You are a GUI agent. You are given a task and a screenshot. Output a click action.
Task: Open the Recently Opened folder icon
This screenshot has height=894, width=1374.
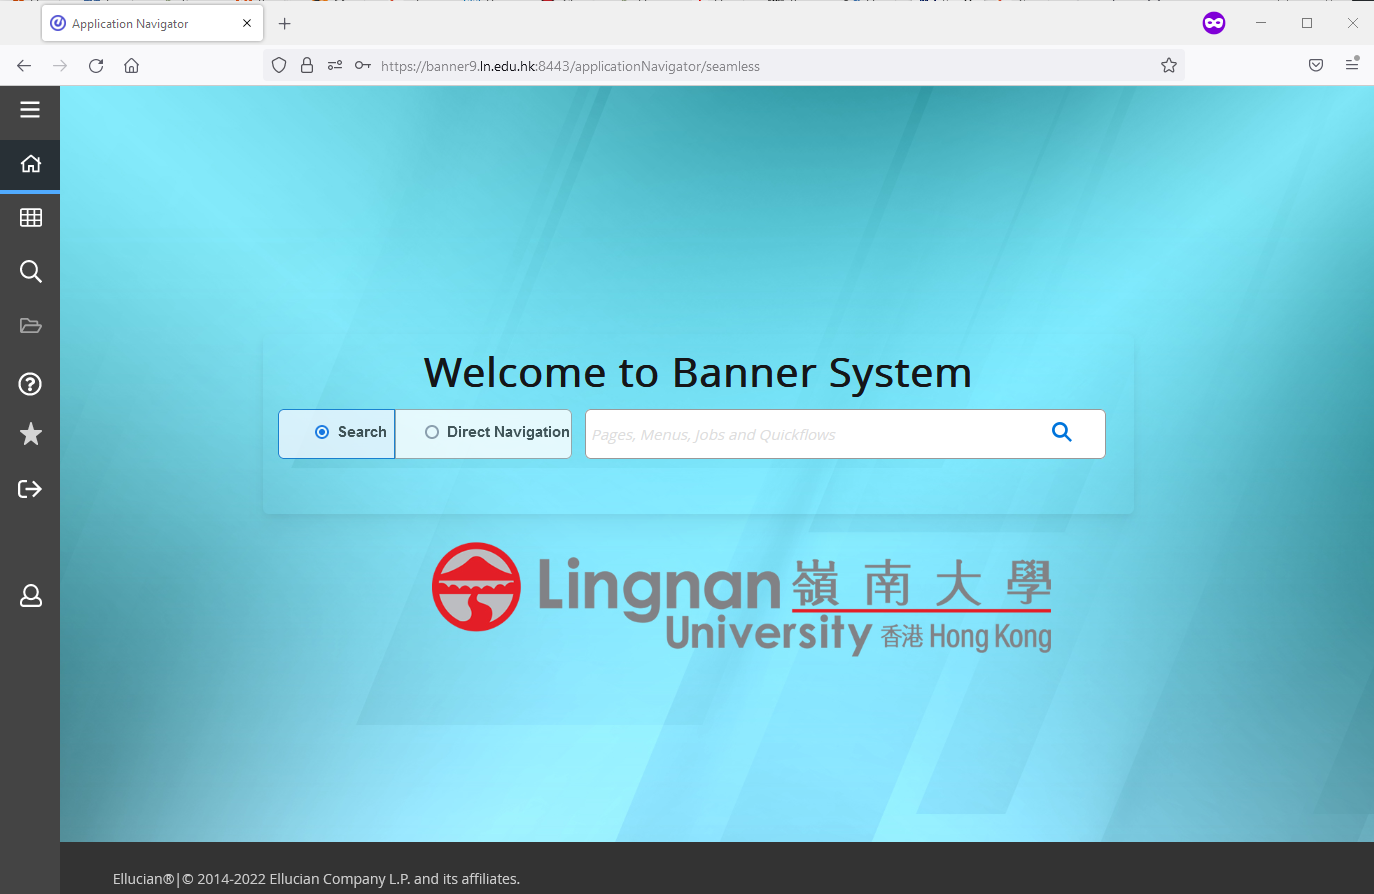coord(30,325)
